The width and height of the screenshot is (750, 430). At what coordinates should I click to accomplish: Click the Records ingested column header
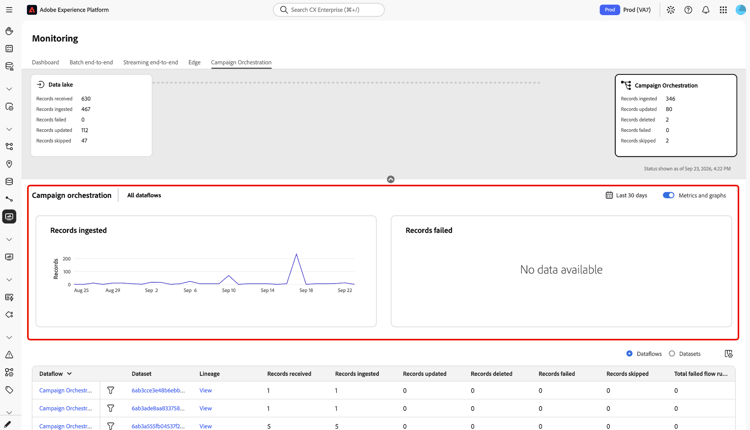pyautogui.click(x=357, y=374)
